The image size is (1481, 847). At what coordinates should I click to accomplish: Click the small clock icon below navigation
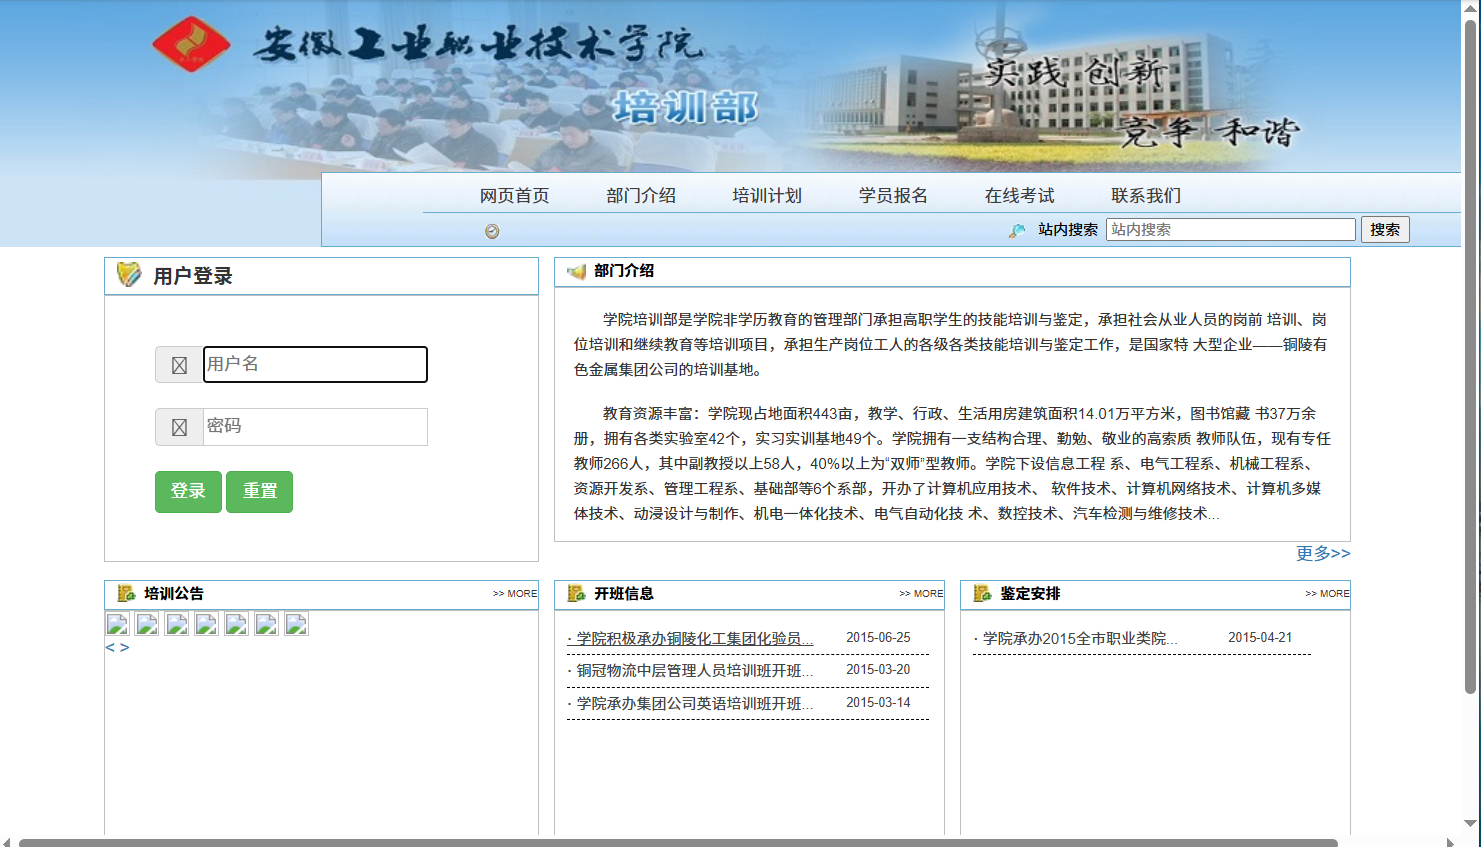tap(492, 231)
